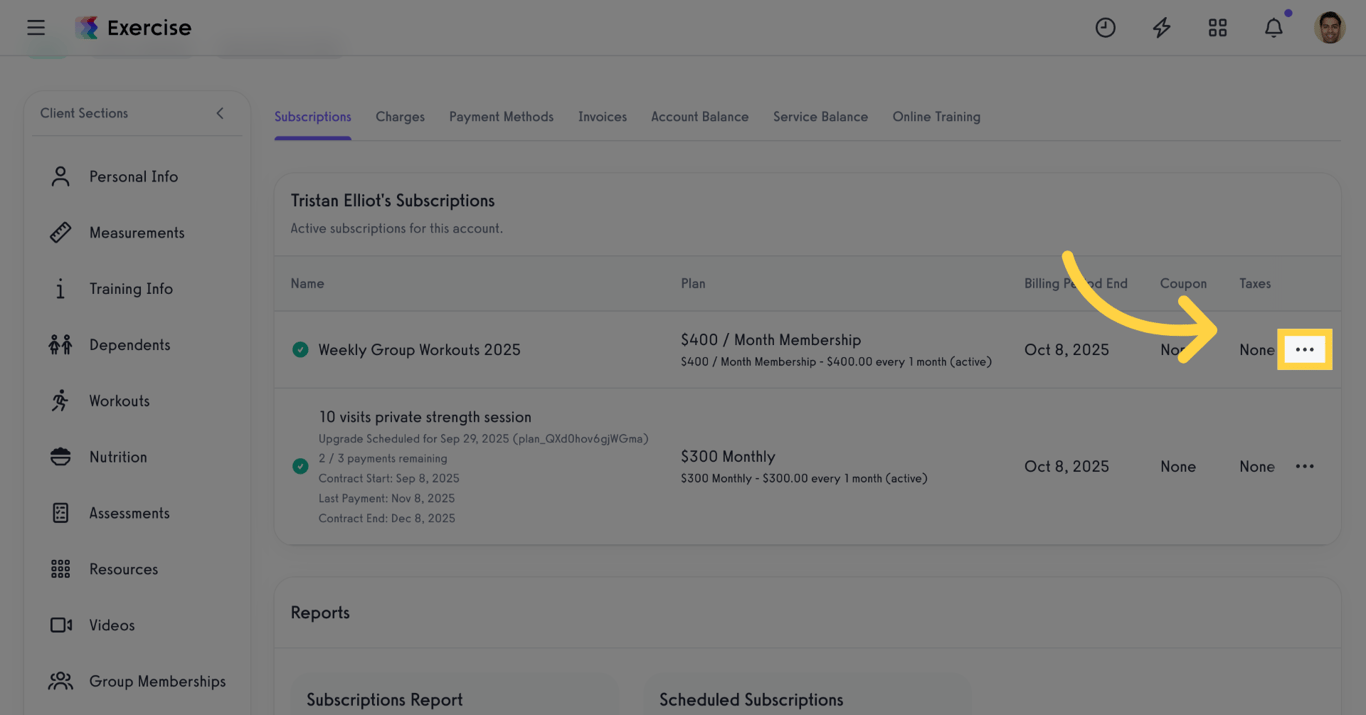
Task: Open the hamburger navigation menu
Action: click(x=36, y=27)
